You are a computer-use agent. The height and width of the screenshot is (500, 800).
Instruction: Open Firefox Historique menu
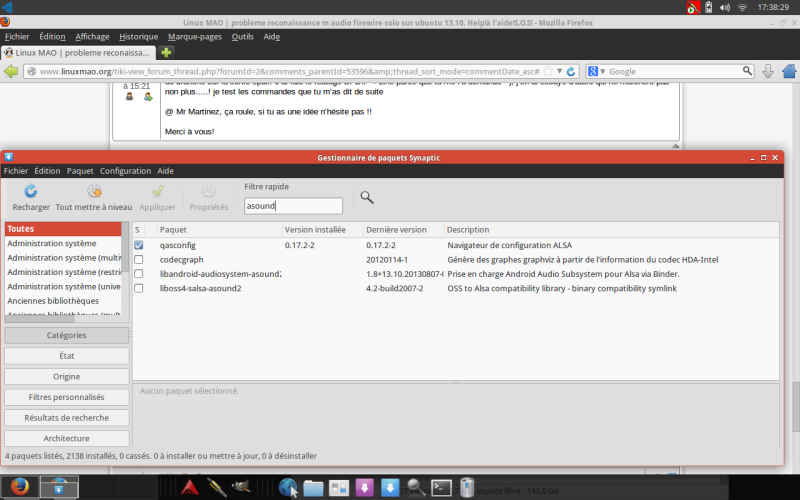click(138, 36)
